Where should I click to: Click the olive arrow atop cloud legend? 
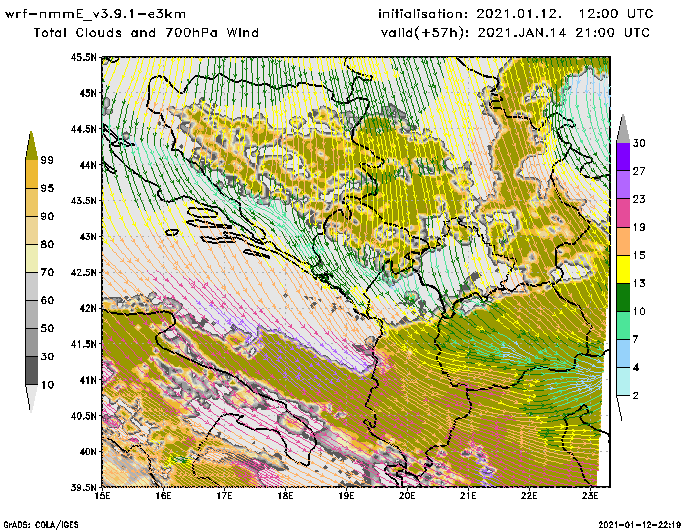tap(31, 146)
